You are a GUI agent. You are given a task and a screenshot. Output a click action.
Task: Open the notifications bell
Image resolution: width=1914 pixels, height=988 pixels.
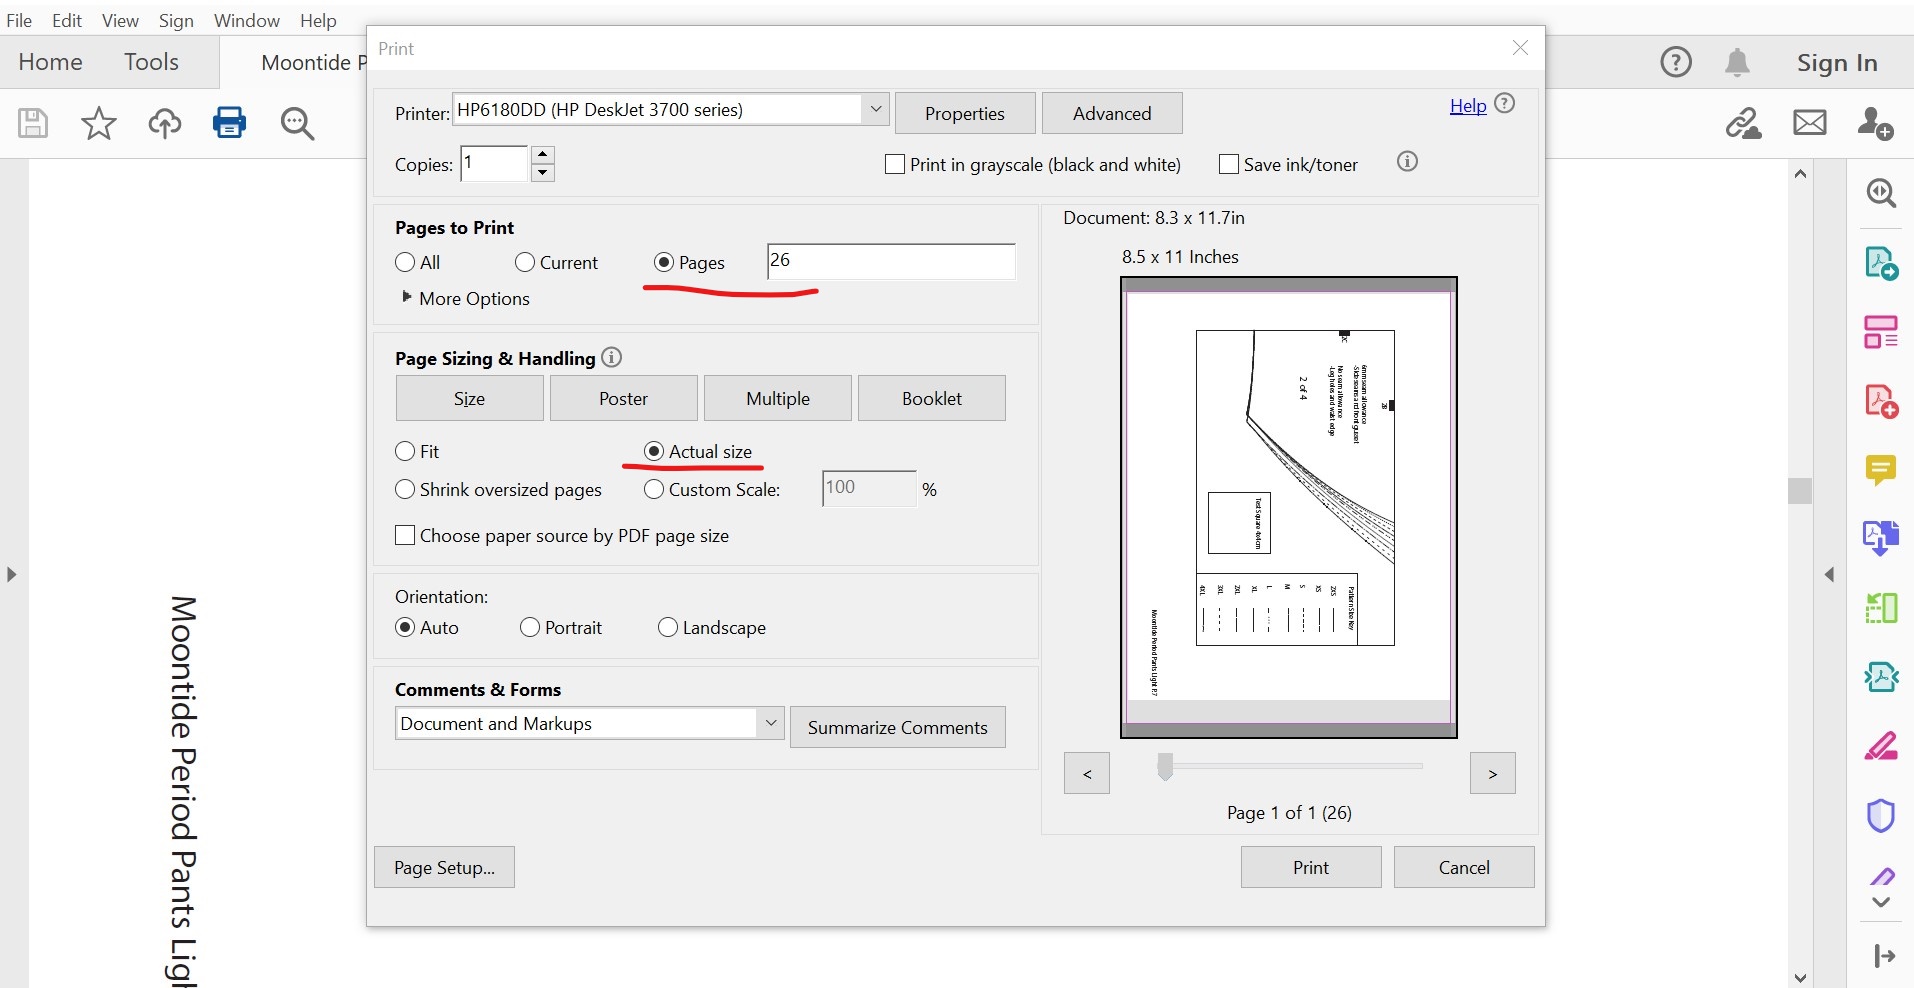(1737, 62)
